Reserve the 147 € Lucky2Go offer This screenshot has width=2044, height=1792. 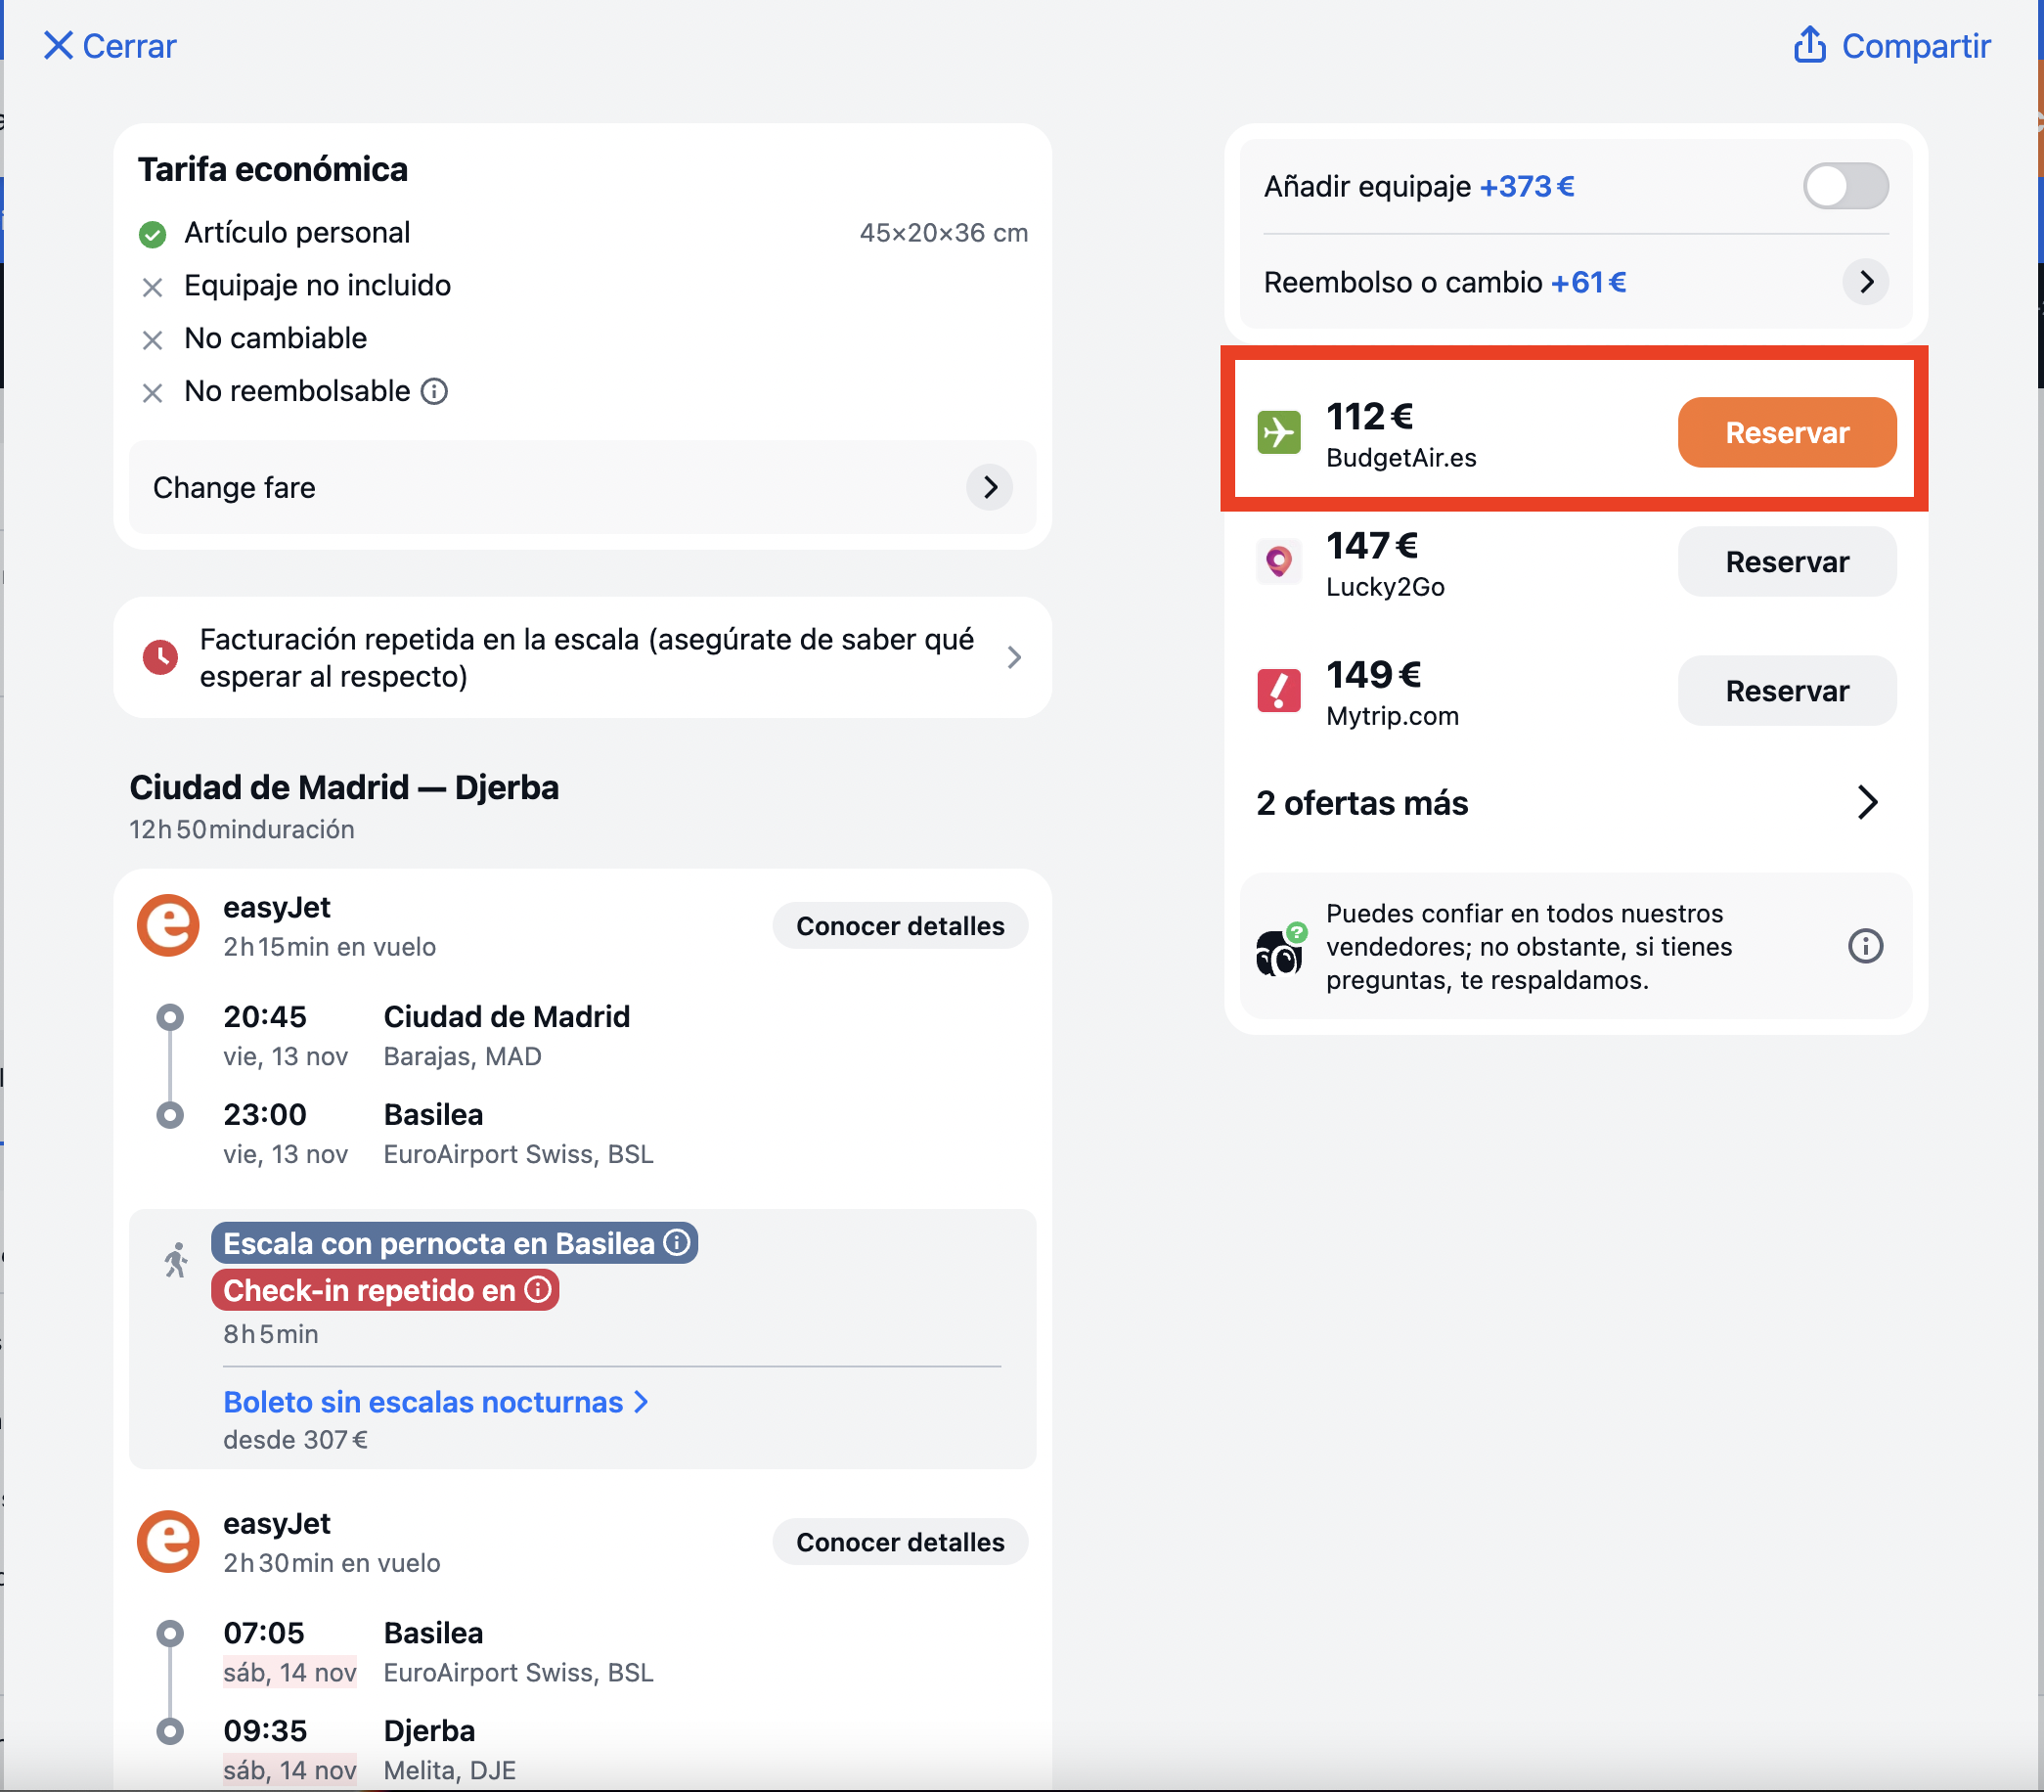(1786, 561)
